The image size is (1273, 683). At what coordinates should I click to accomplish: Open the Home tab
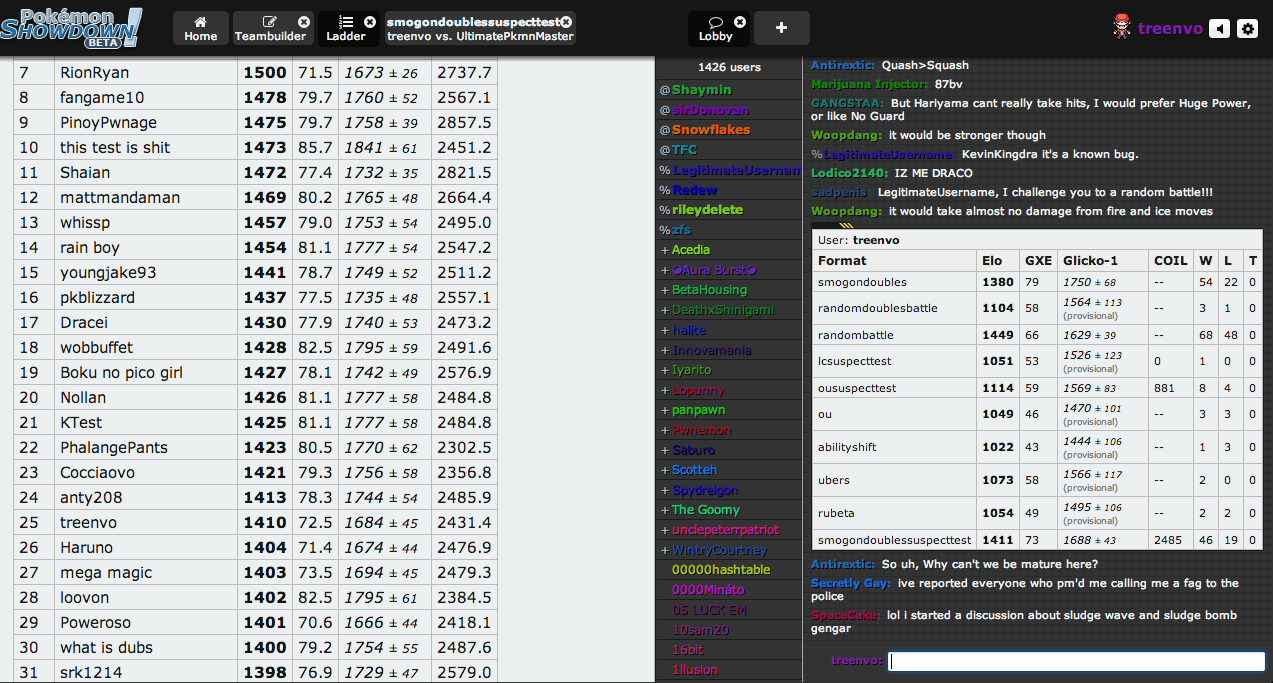200,28
